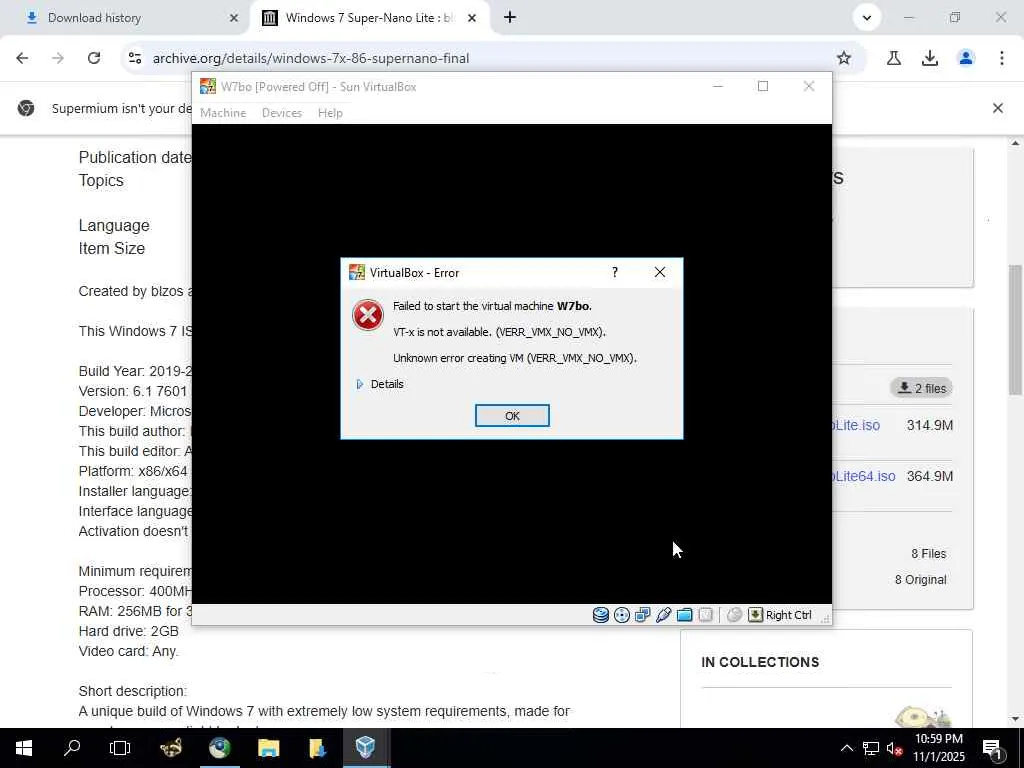
Task: Click the Supermium browser icon on taskbar
Action: (220, 748)
